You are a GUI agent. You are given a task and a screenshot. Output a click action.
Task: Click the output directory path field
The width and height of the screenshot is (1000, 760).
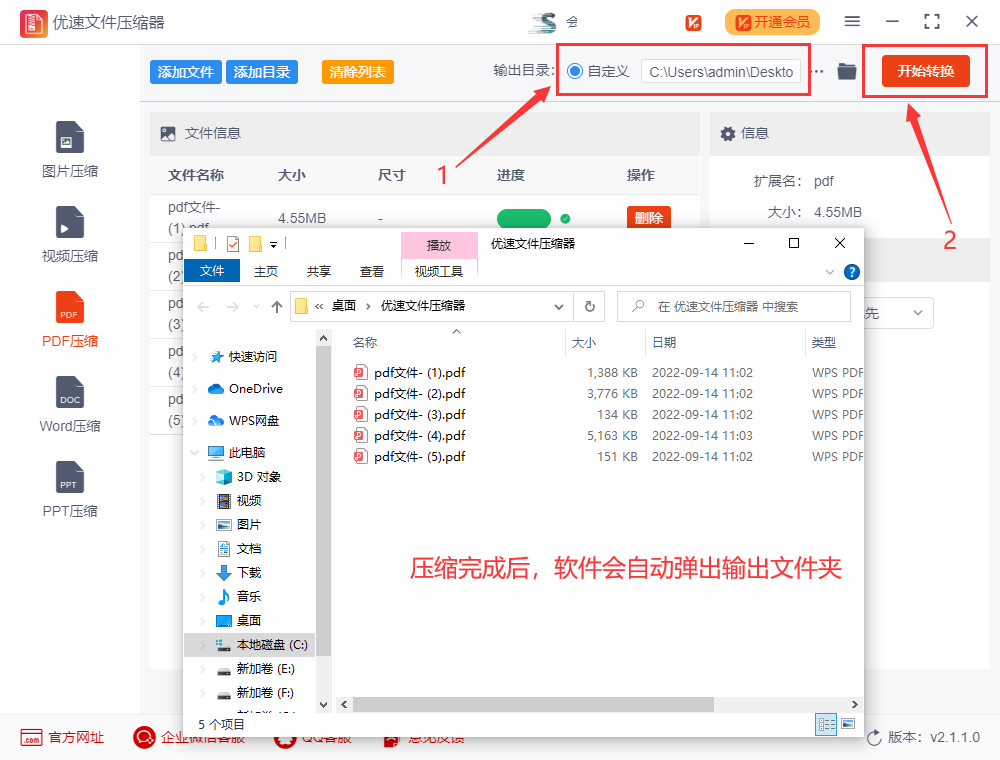[x=721, y=72]
